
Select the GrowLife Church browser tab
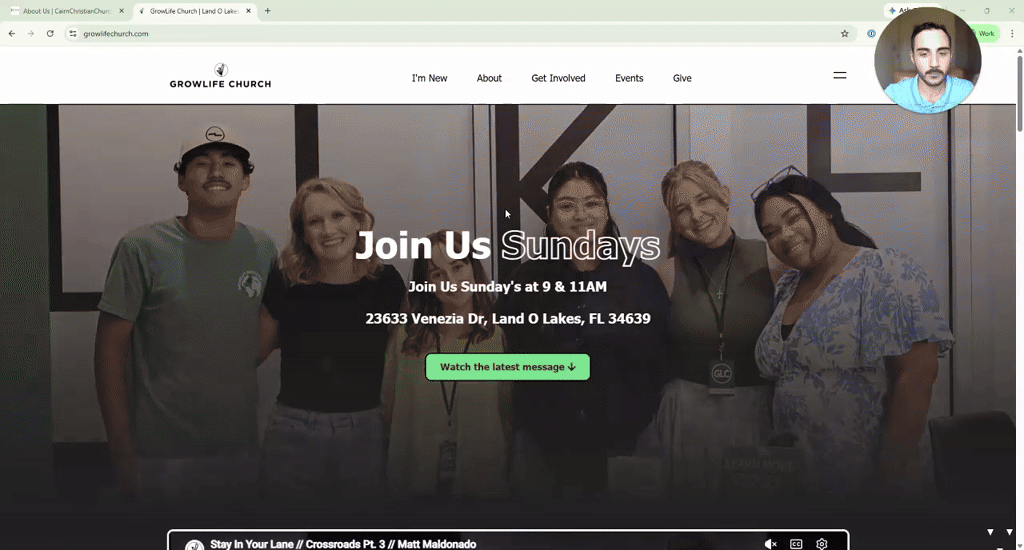click(194, 11)
